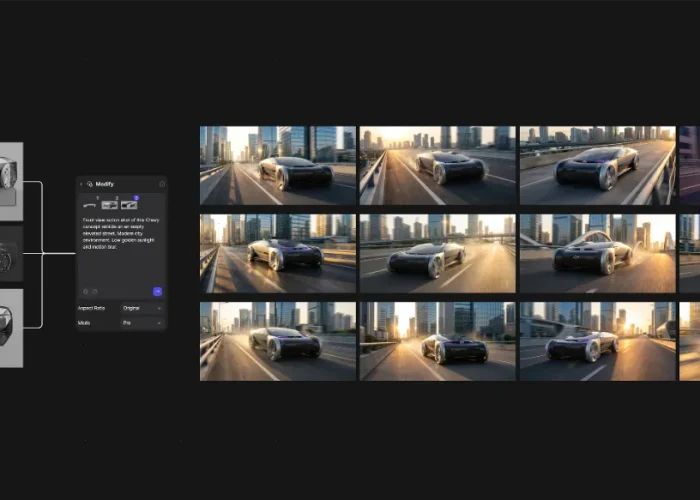Click the top input node on left
The height and width of the screenshot is (500, 700).
pyautogui.click(x=10, y=181)
